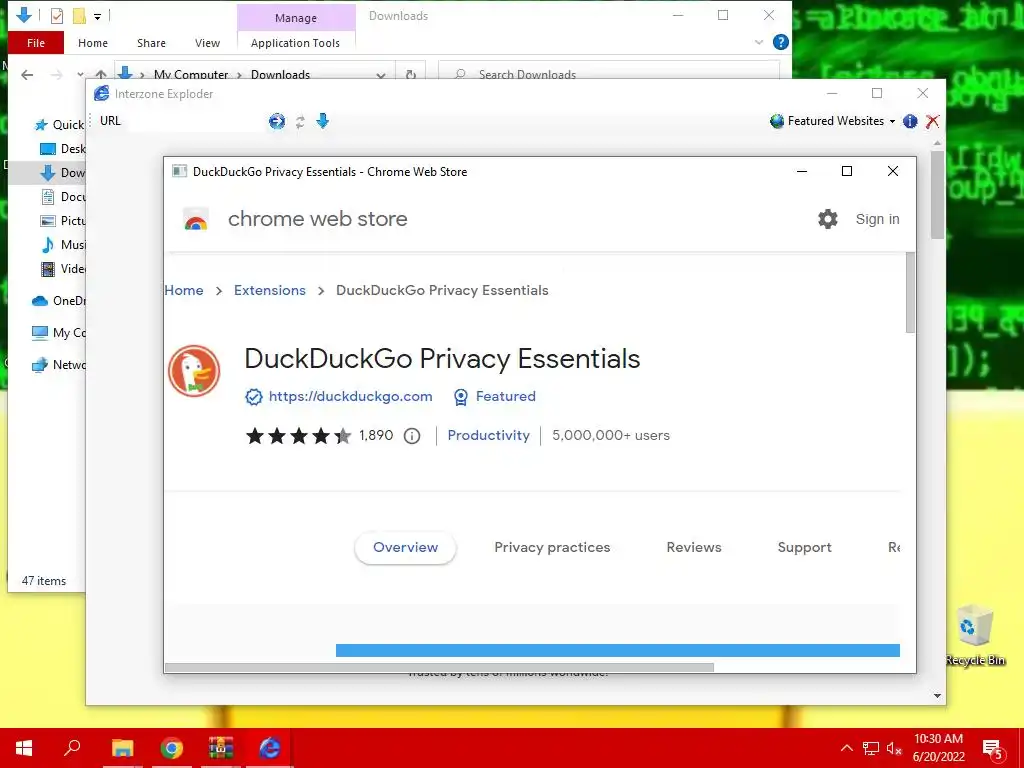Open WinRAR from the taskbar
Image resolution: width=1024 pixels, height=768 pixels.
click(x=221, y=748)
